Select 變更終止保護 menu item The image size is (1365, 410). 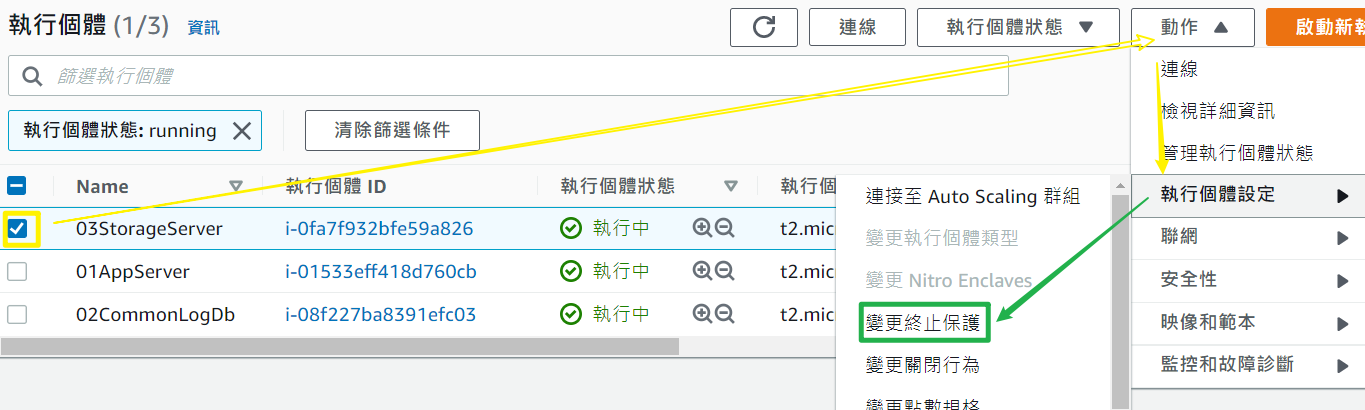pos(922,322)
